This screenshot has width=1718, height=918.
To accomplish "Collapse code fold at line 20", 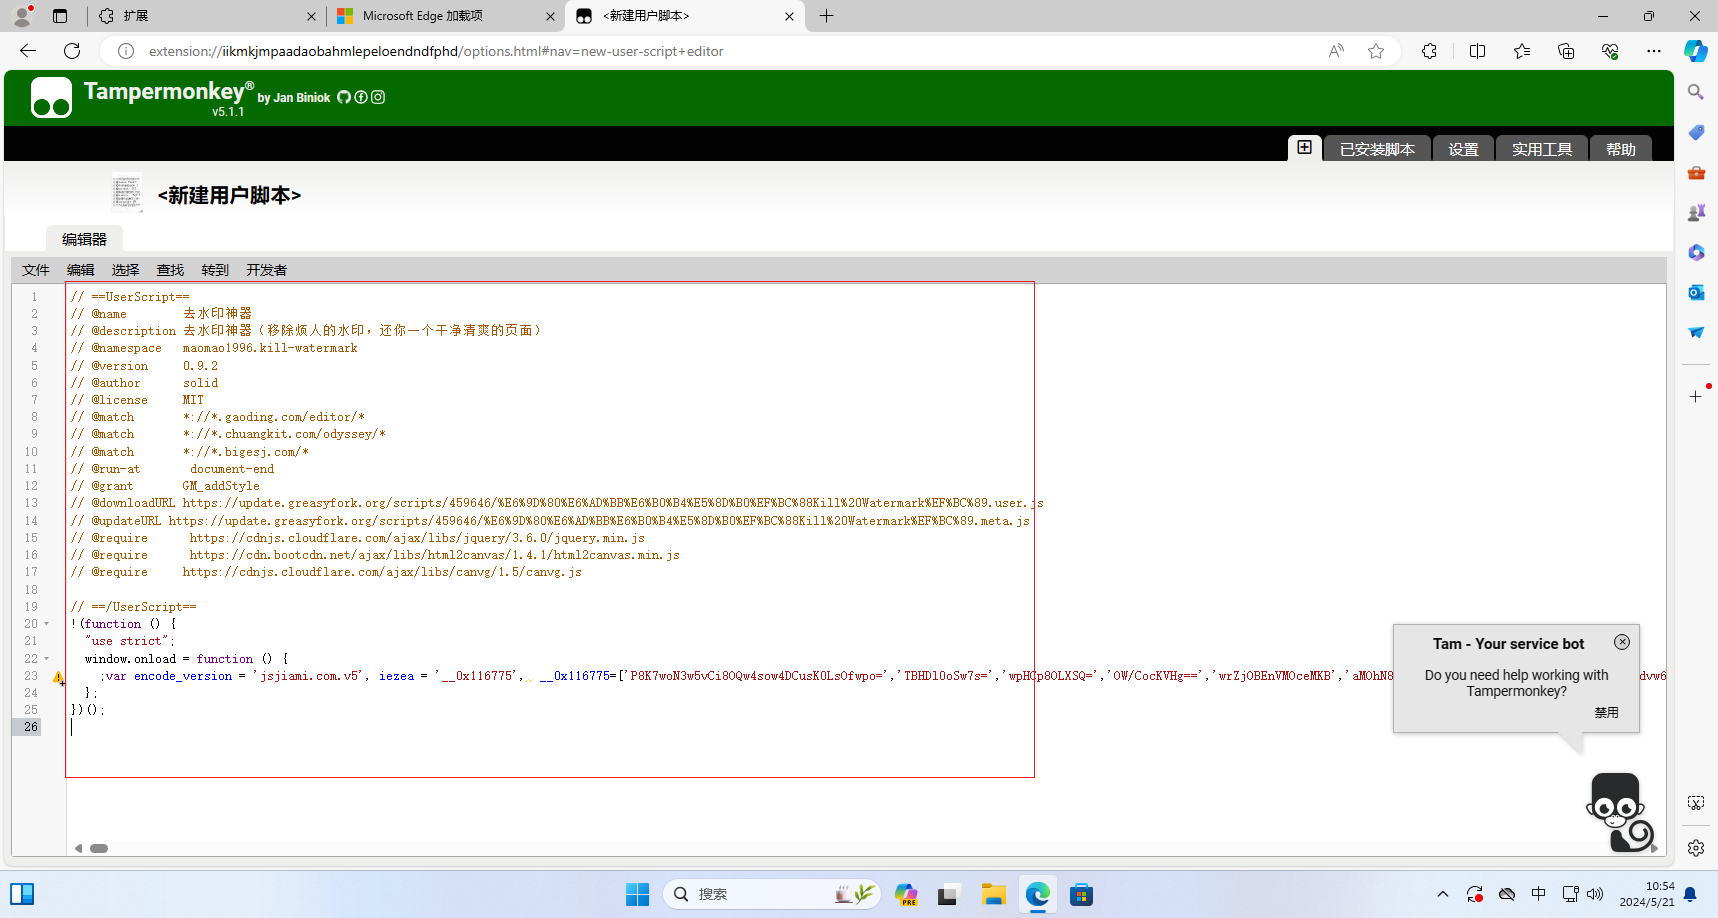I will [x=46, y=624].
